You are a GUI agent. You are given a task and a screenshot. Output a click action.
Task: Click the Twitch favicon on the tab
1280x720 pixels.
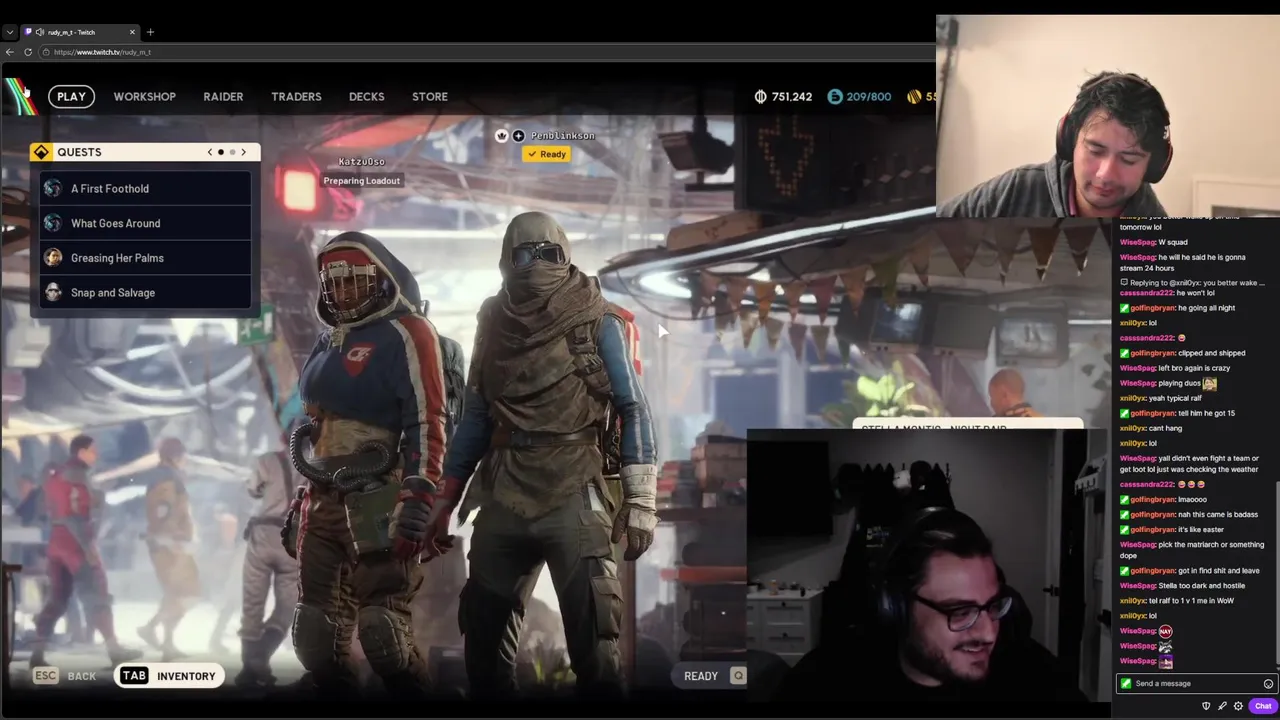click(x=29, y=32)
